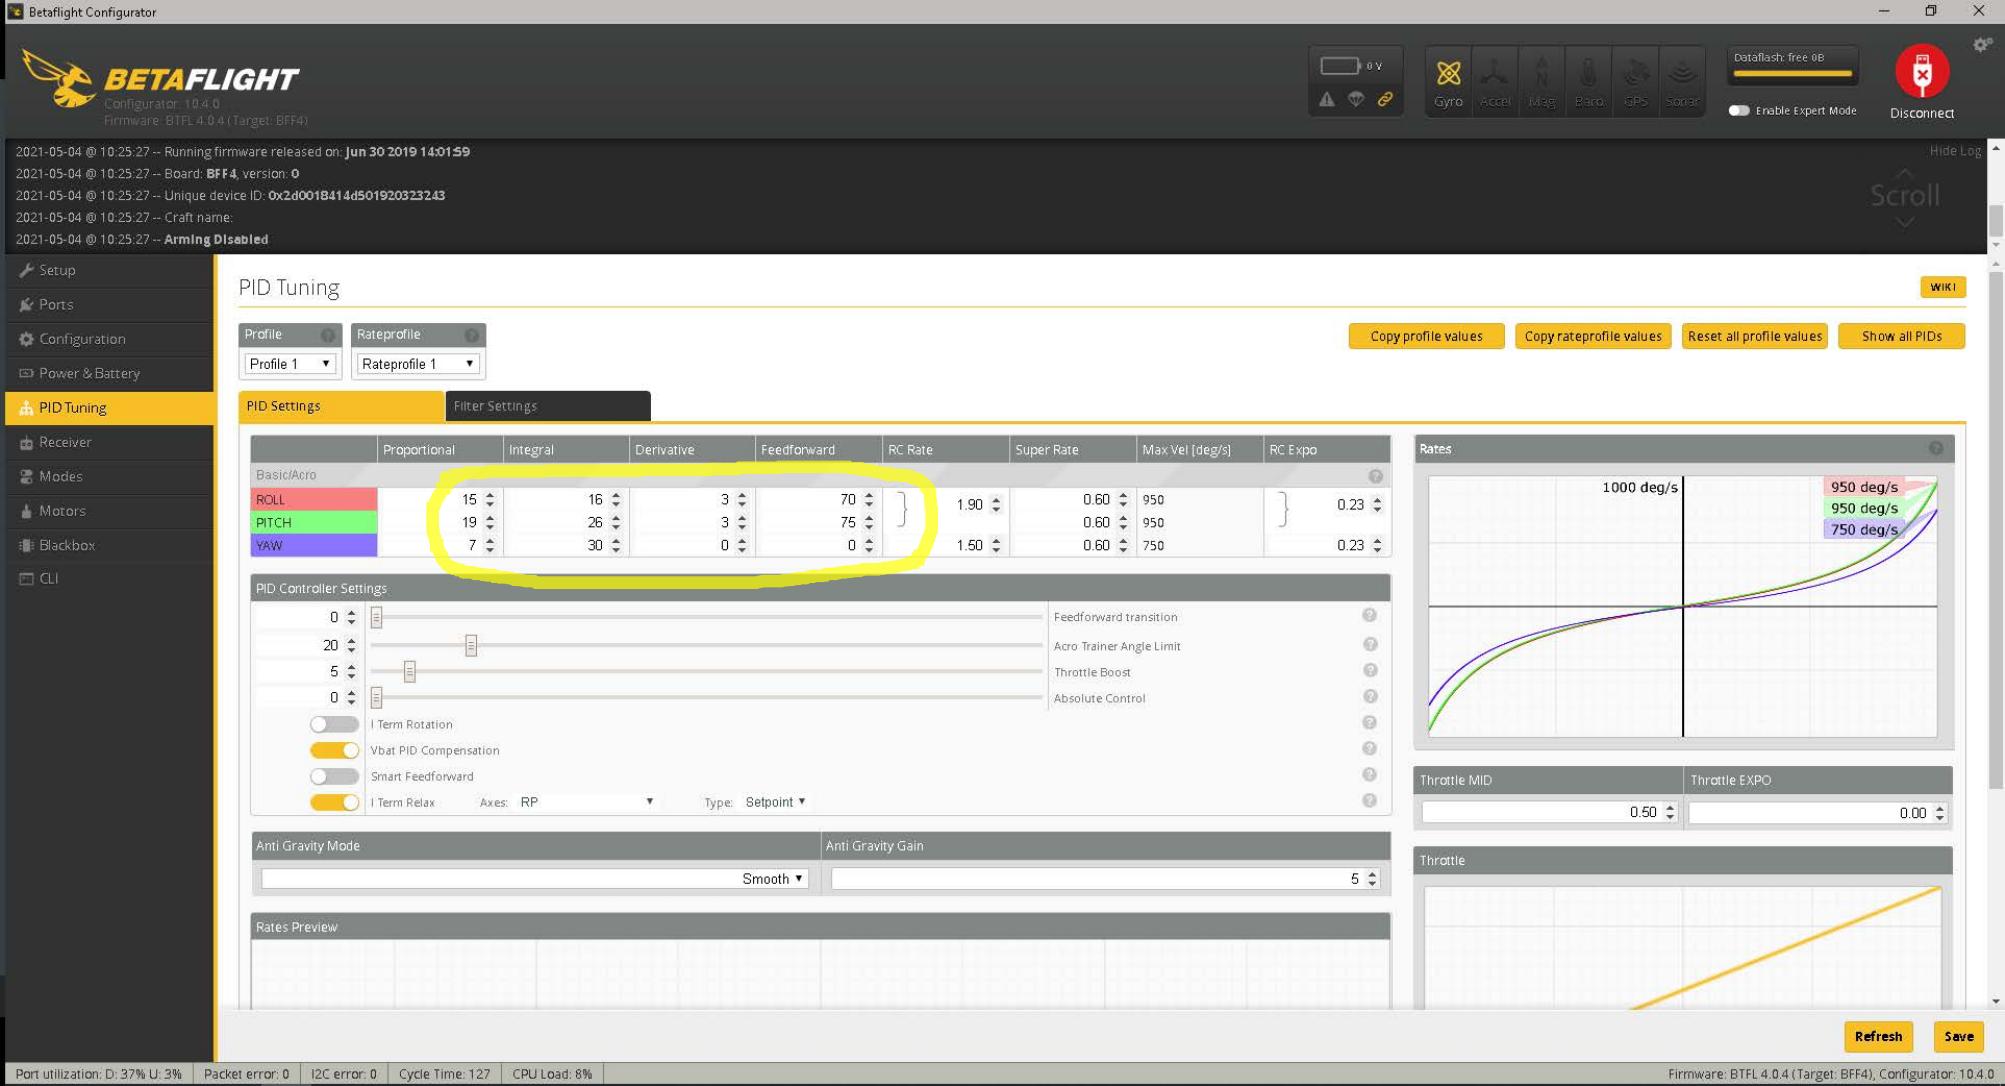Image resolution: width=2005 pixels, height=1086 pixels.
Task: Open help for Throttle Boost
Action: [x=1369, y=671]
